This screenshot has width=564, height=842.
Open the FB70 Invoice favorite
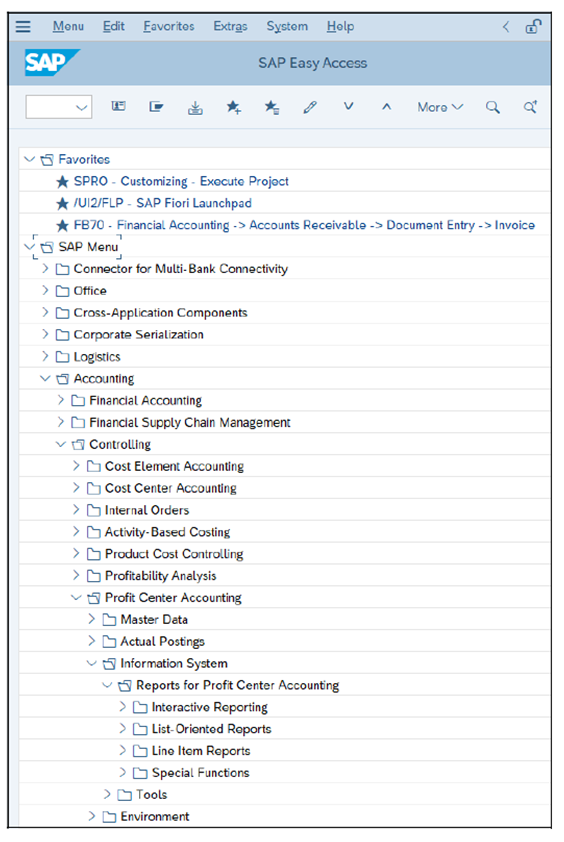click(304, 226)
